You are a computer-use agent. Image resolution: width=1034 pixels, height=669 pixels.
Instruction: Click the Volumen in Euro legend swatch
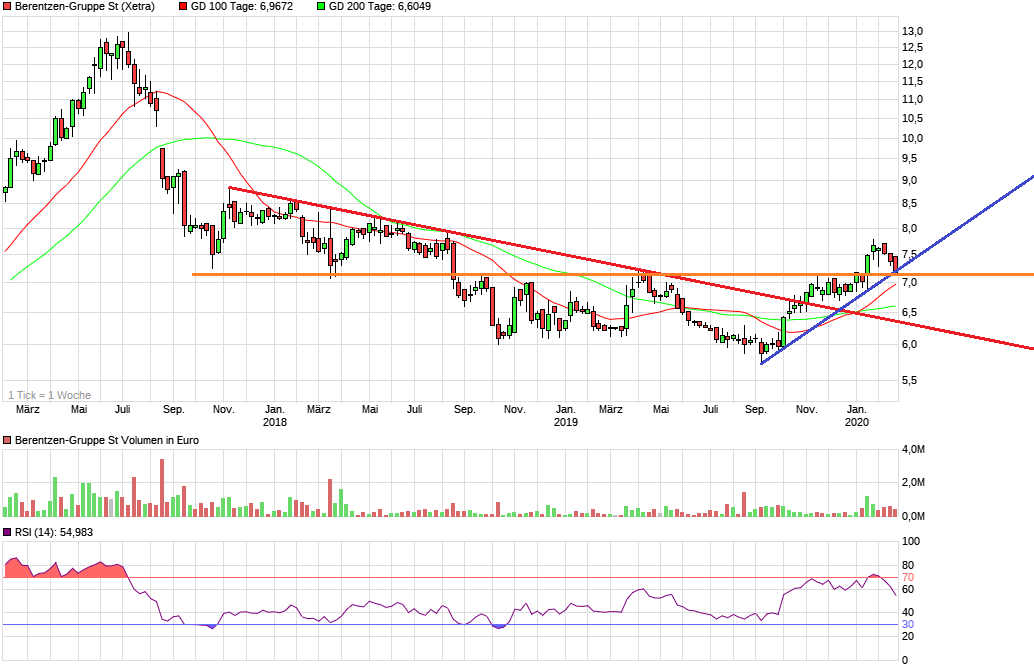coord(8,441)
